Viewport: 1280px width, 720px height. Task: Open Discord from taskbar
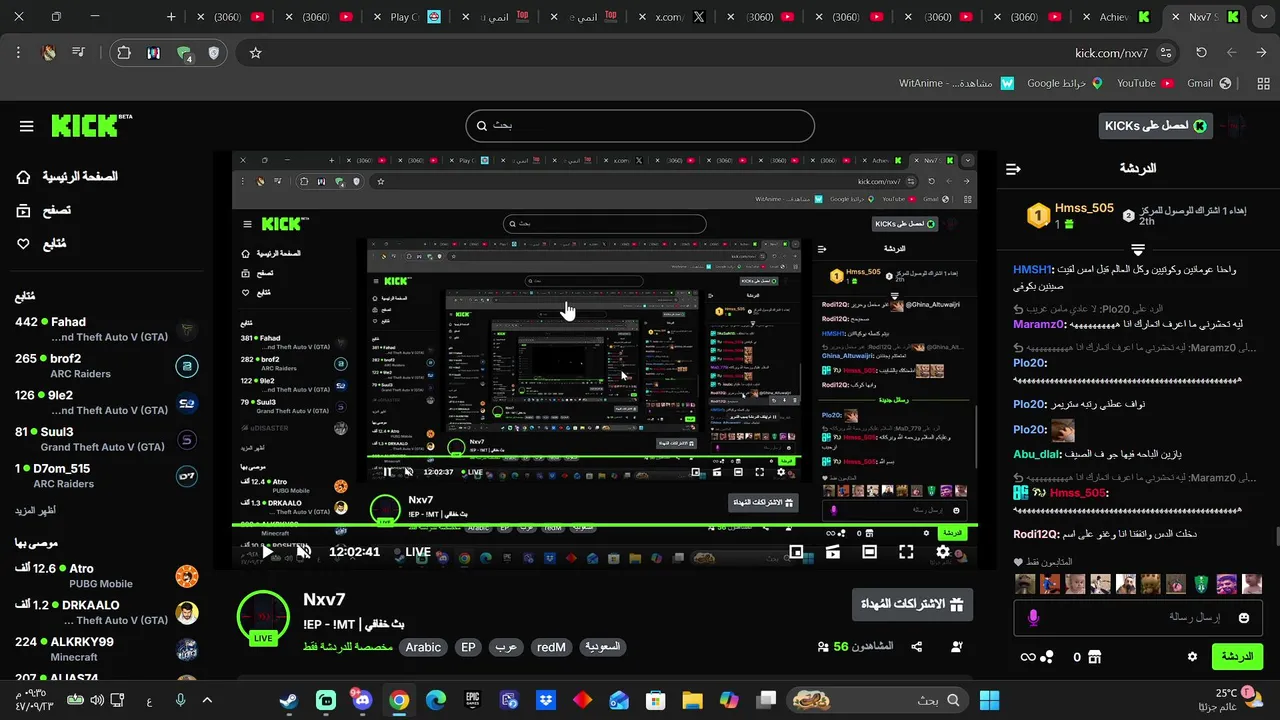tap(362, 700)
